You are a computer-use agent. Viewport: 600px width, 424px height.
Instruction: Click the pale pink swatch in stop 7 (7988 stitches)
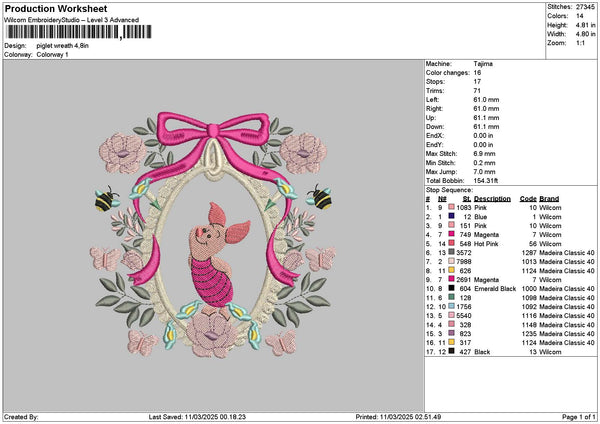452,261
